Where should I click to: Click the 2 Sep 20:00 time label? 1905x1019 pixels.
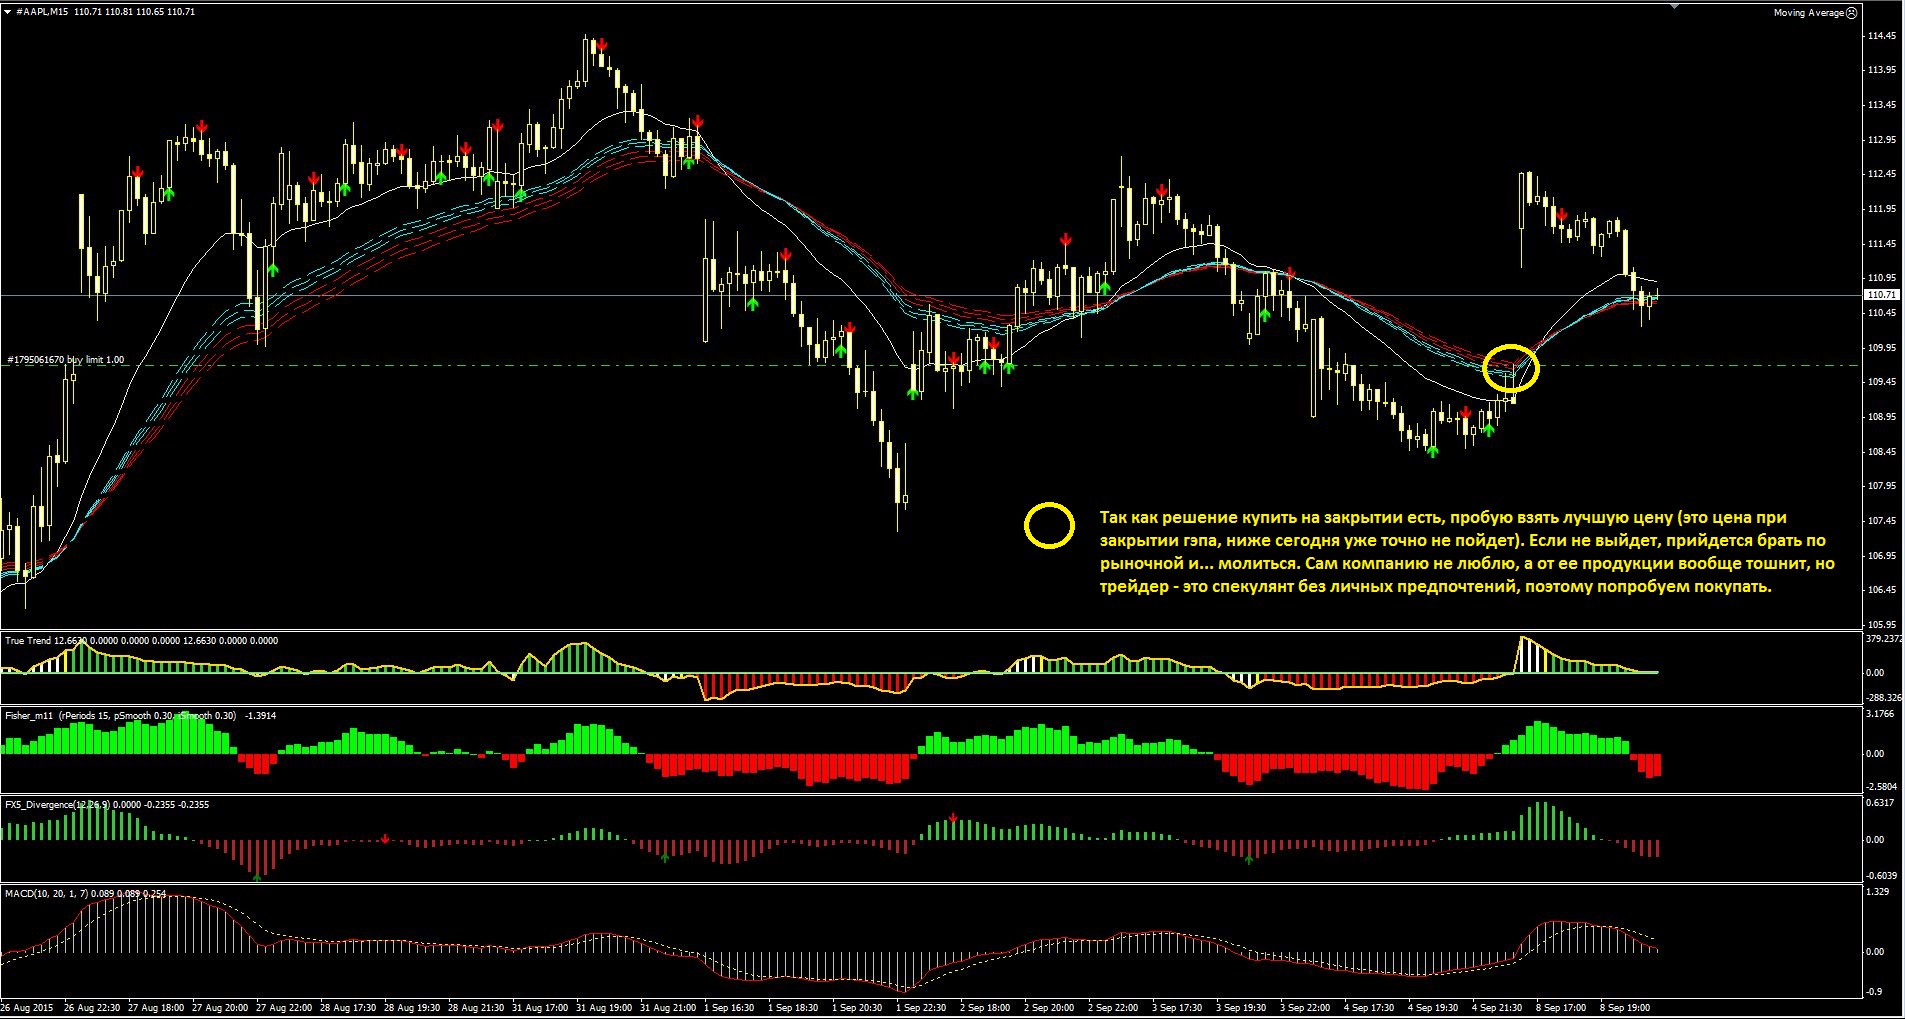pyautogui.click(x=1049, y=1008)
